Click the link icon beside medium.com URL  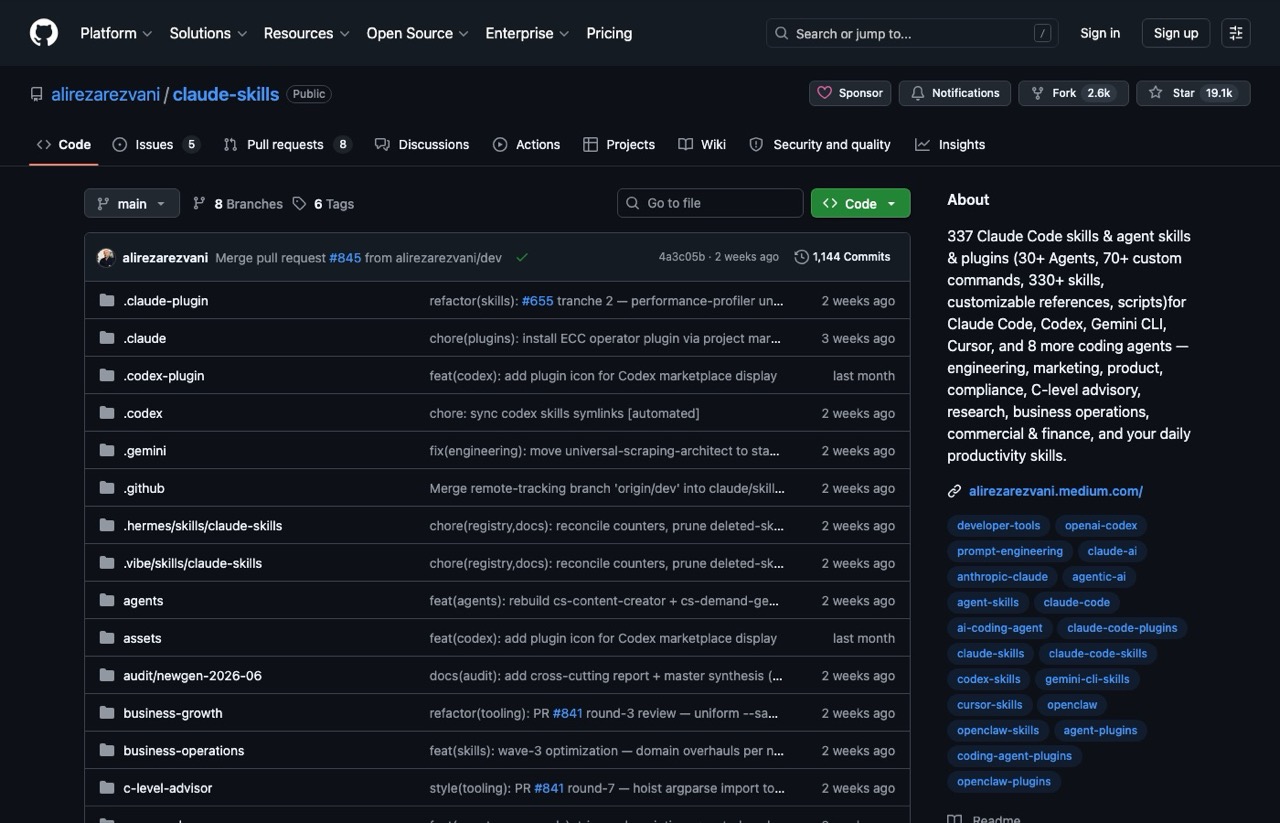954,491
